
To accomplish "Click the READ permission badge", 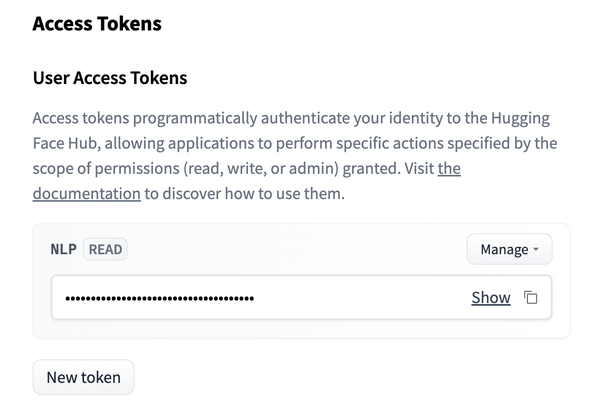I will (106, 249).
